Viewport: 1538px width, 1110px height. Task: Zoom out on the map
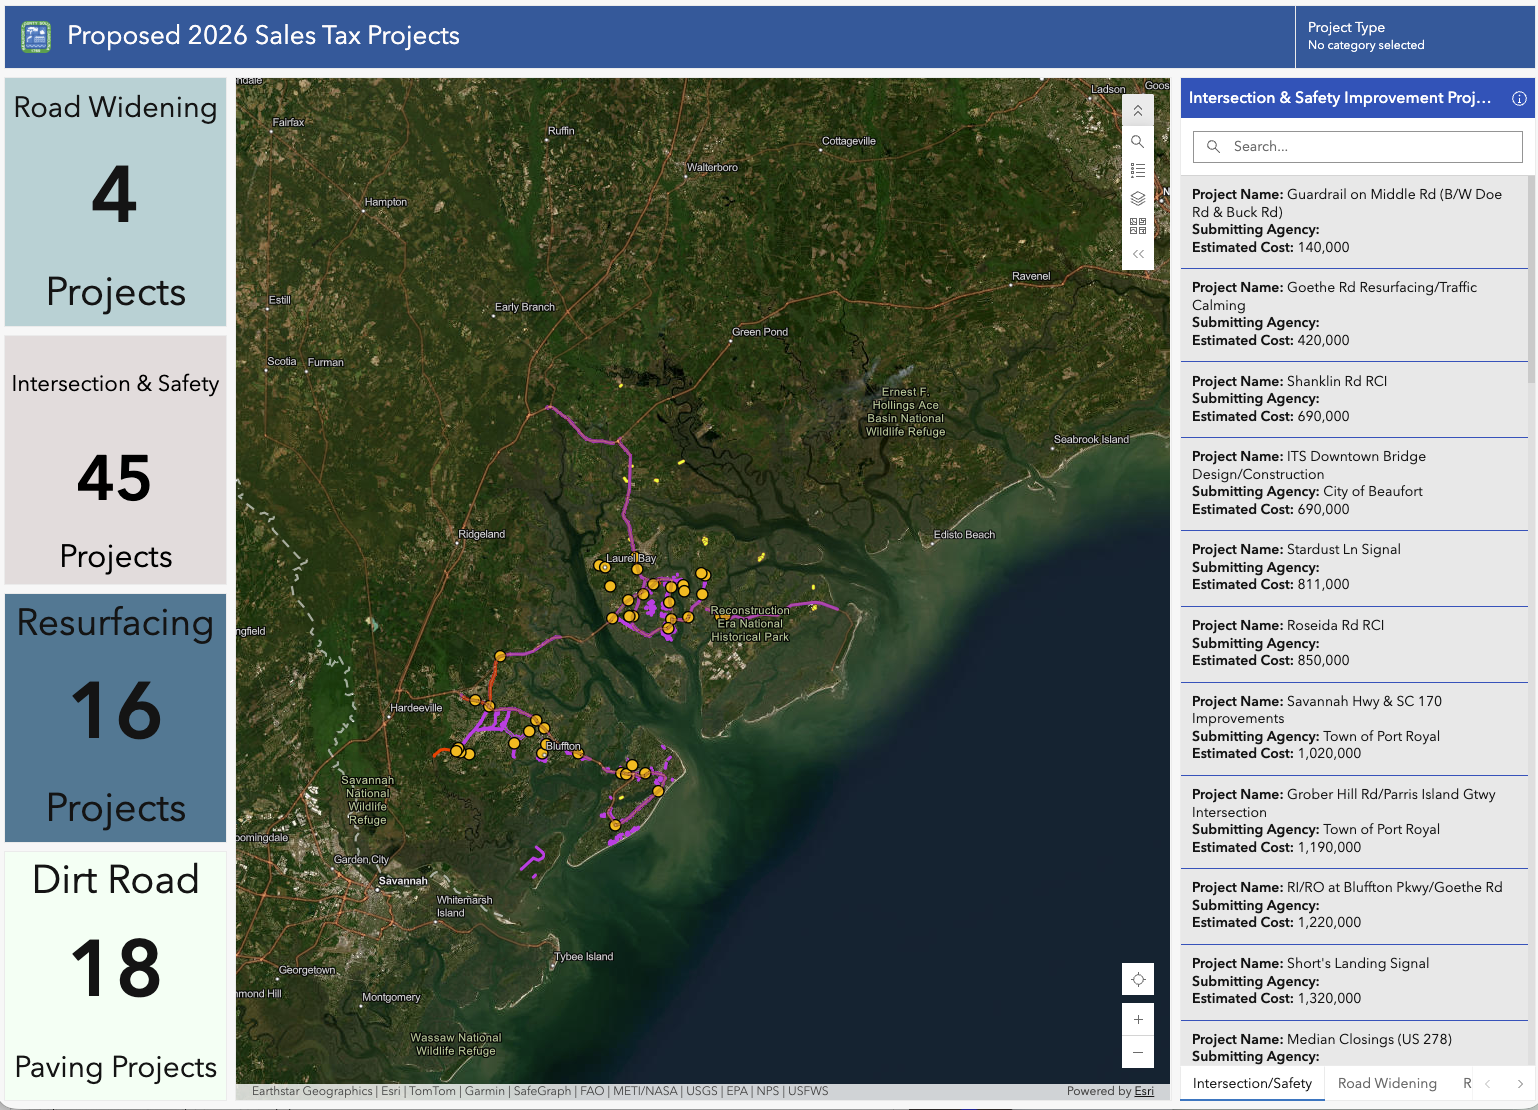coord(1138,1052)
